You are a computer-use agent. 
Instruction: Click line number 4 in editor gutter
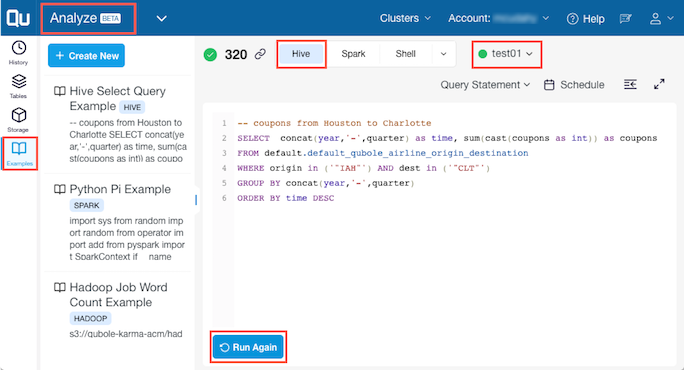pyautogui.click(x=224, y=168)
